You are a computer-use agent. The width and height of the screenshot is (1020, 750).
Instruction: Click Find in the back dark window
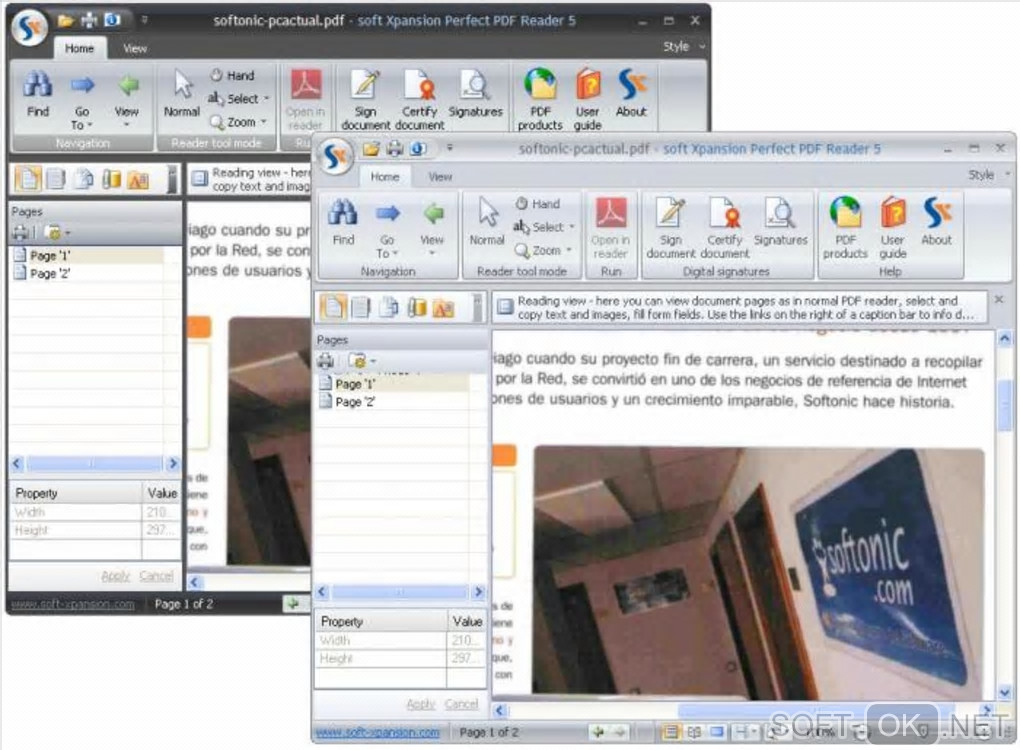coord(38,95)
